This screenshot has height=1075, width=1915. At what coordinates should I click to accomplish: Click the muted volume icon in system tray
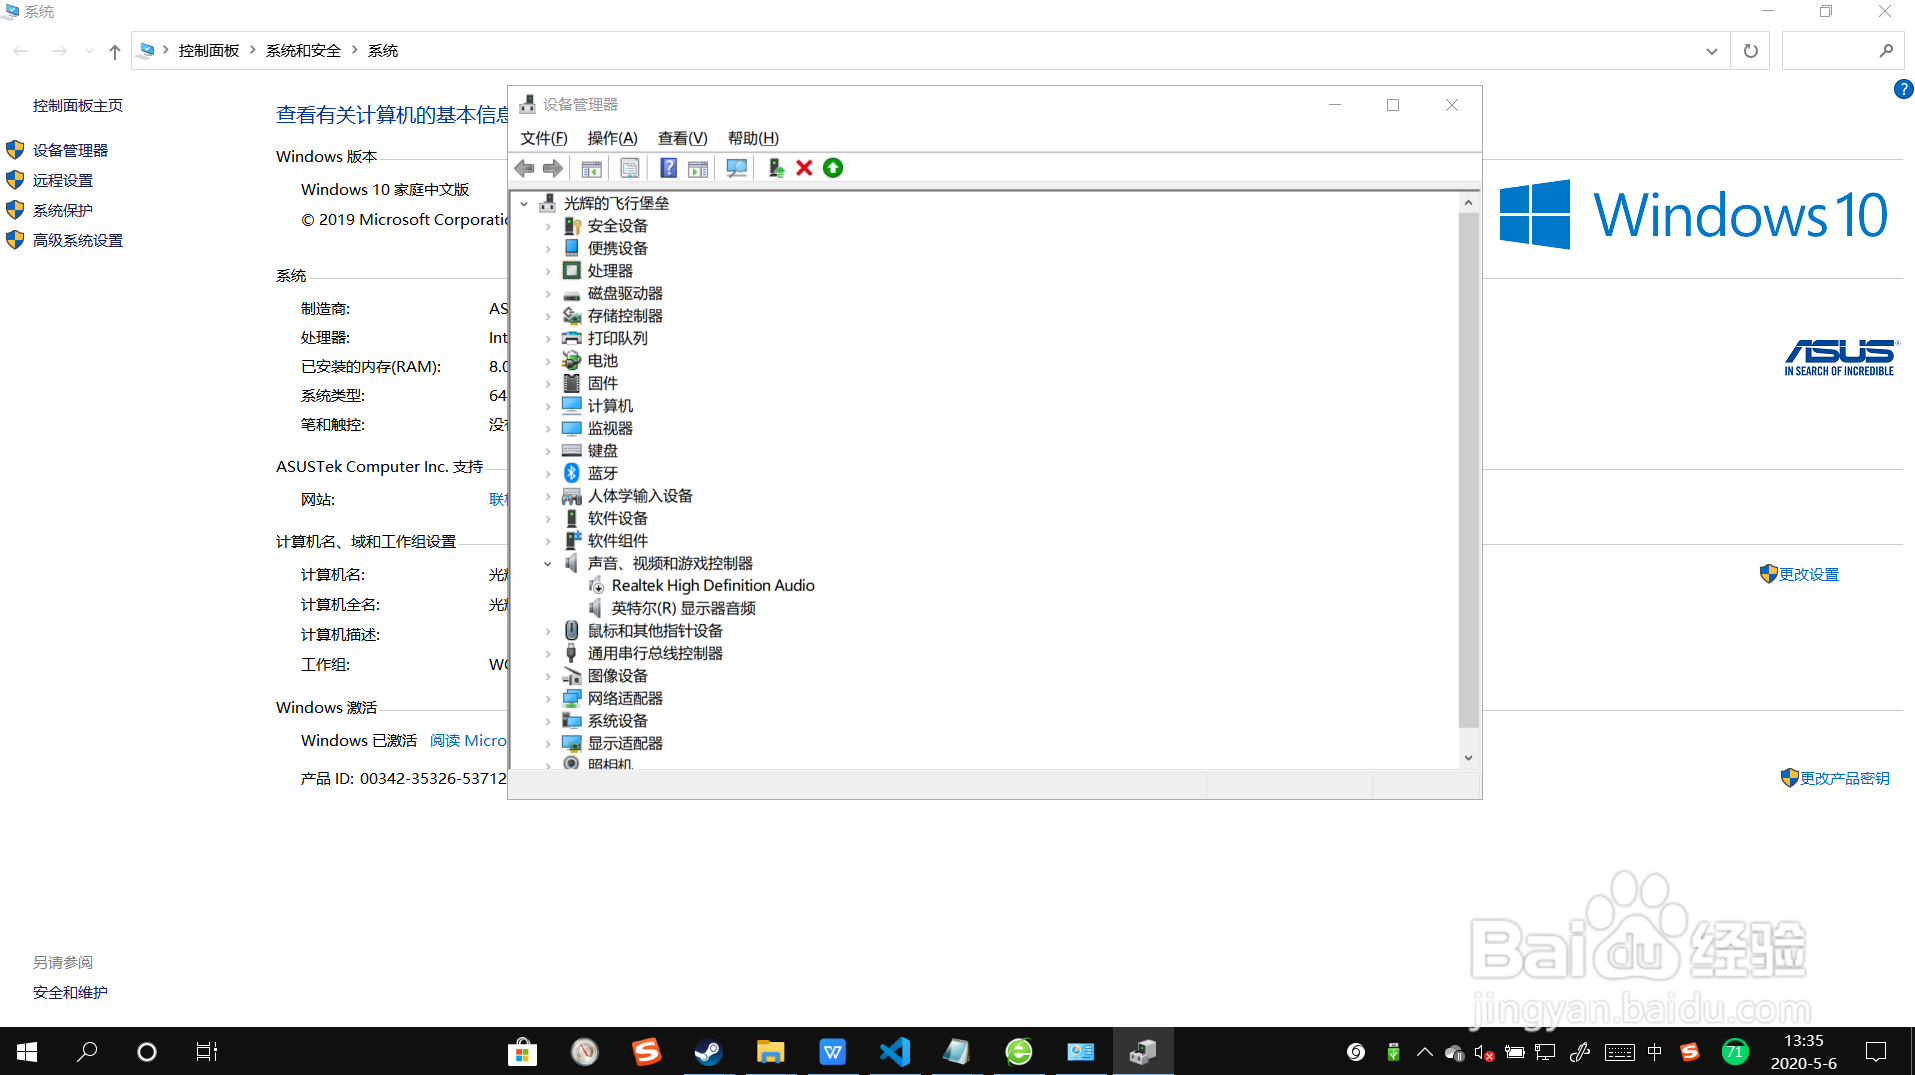pyautogui.click(x=1484, y=1052)
